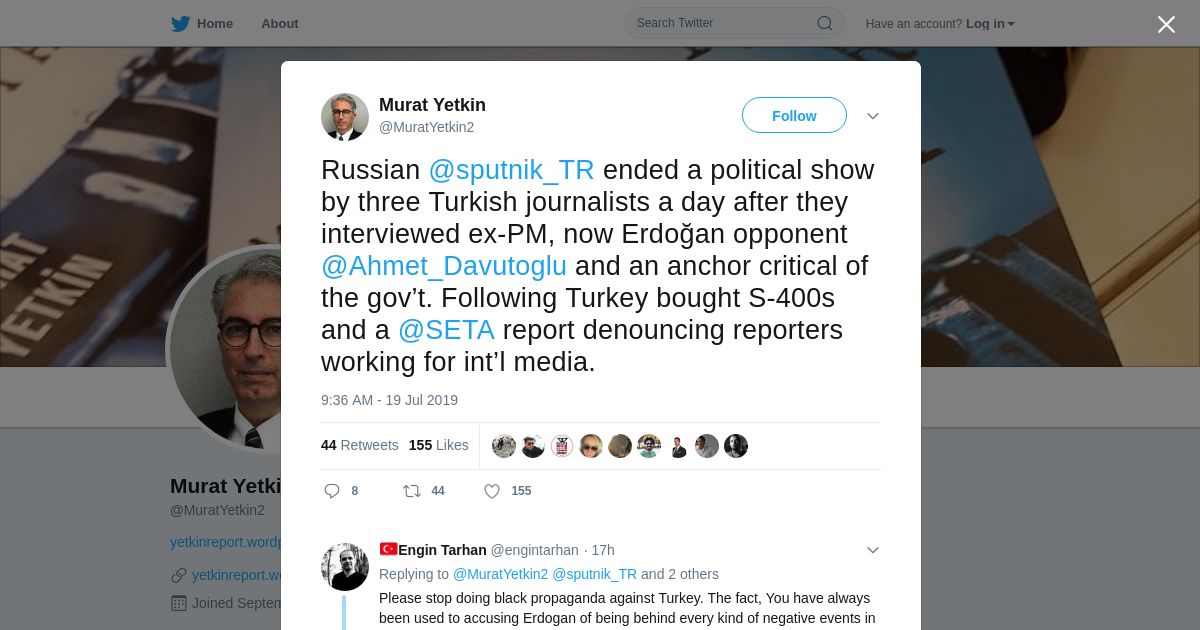Click the search magnifier icon

pyautogui.click(x=825, y=23)
